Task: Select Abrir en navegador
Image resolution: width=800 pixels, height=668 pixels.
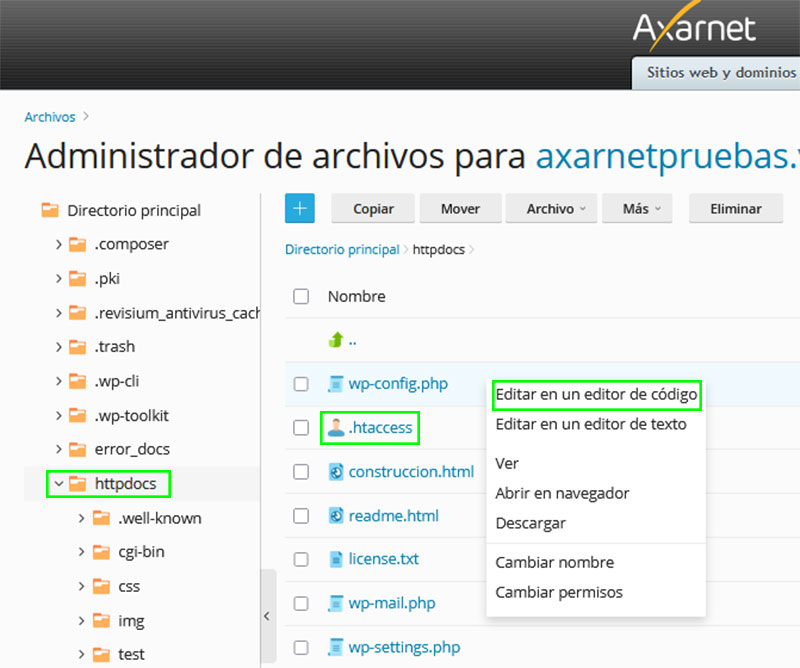Action: [562, 493]
